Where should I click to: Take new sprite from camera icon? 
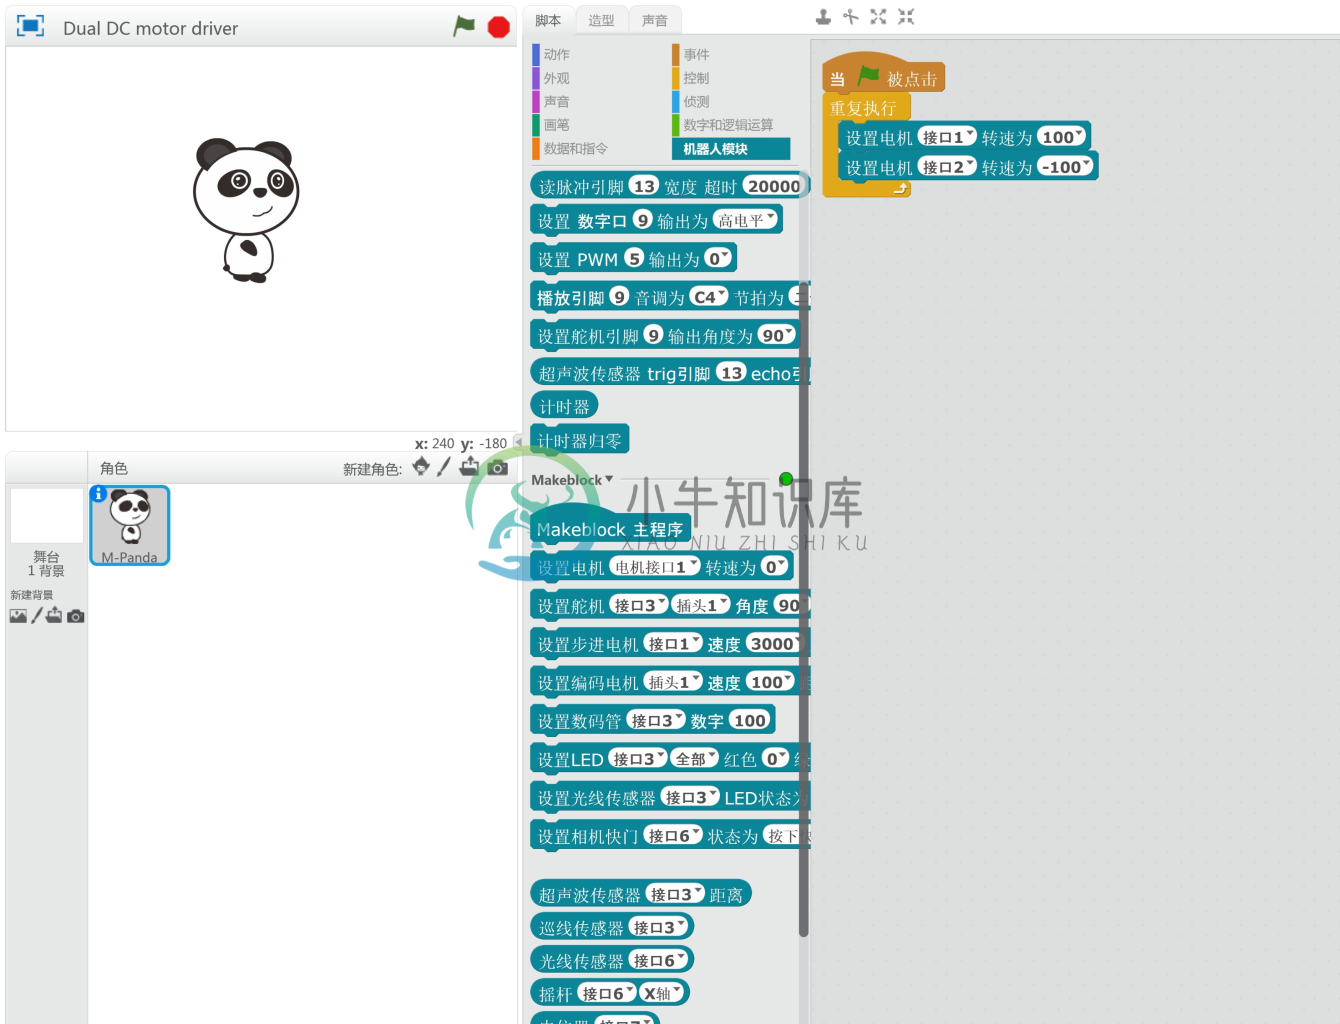(x=498, y=468)
